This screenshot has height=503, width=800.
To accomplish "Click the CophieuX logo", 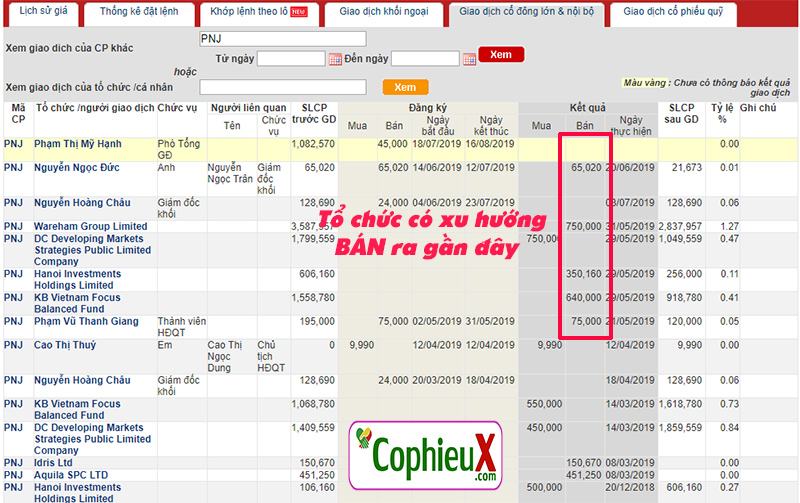I will pos(426,457).
